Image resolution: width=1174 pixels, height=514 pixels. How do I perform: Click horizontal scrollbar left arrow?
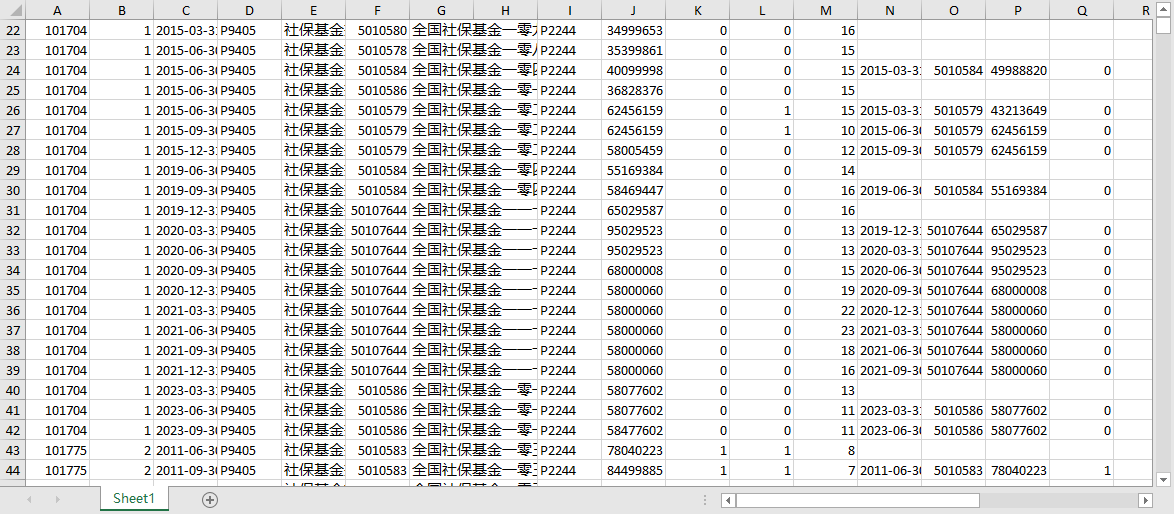728,499
